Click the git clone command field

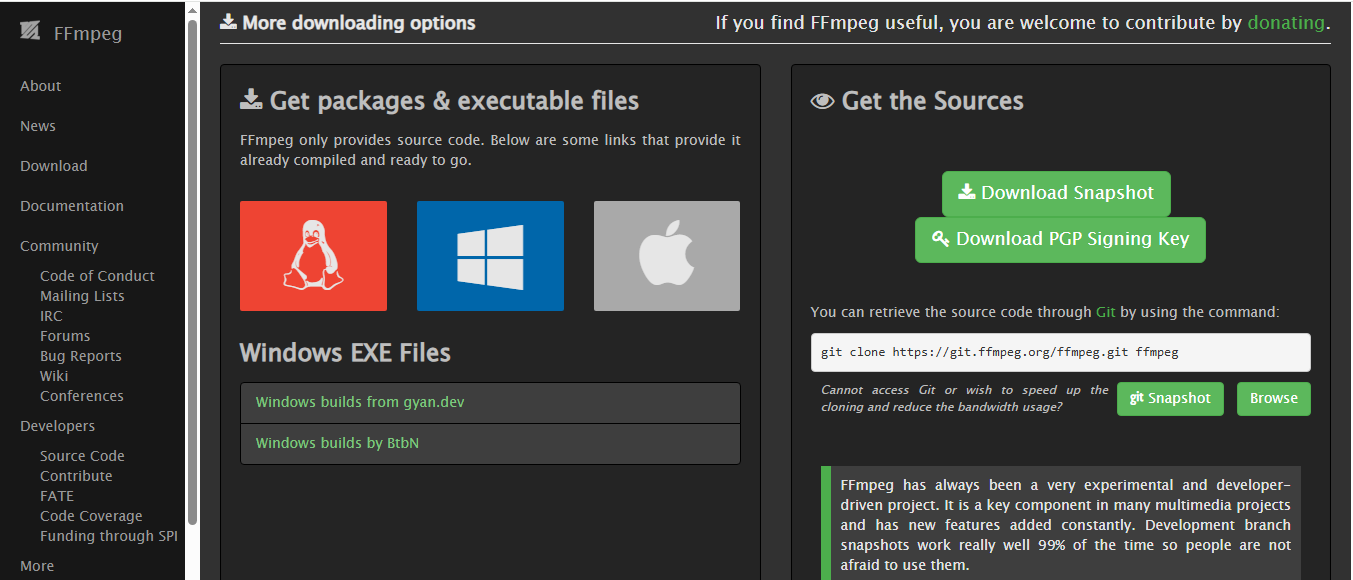tap(1060, 353)
